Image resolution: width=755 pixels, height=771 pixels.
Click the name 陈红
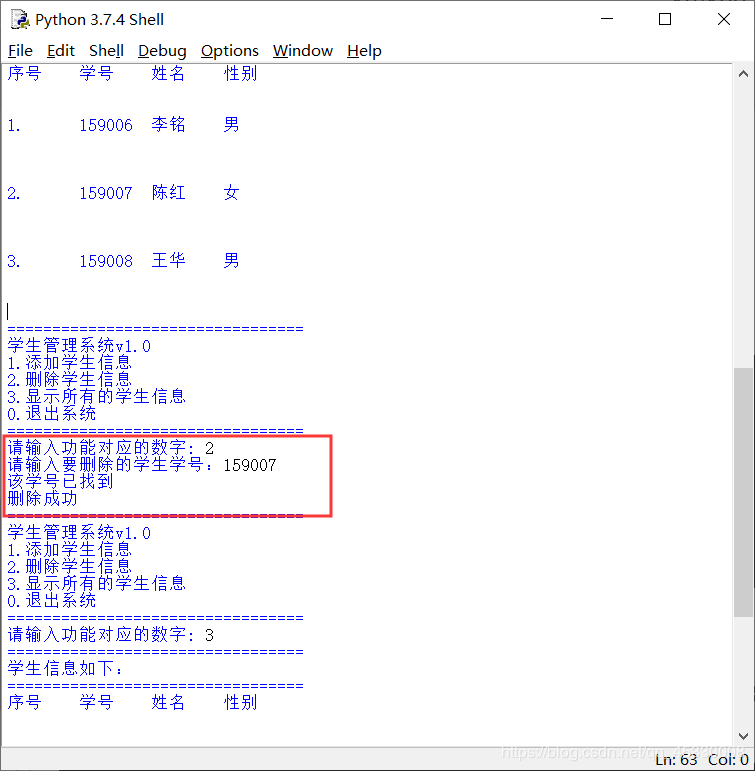(x=168, y=192)
